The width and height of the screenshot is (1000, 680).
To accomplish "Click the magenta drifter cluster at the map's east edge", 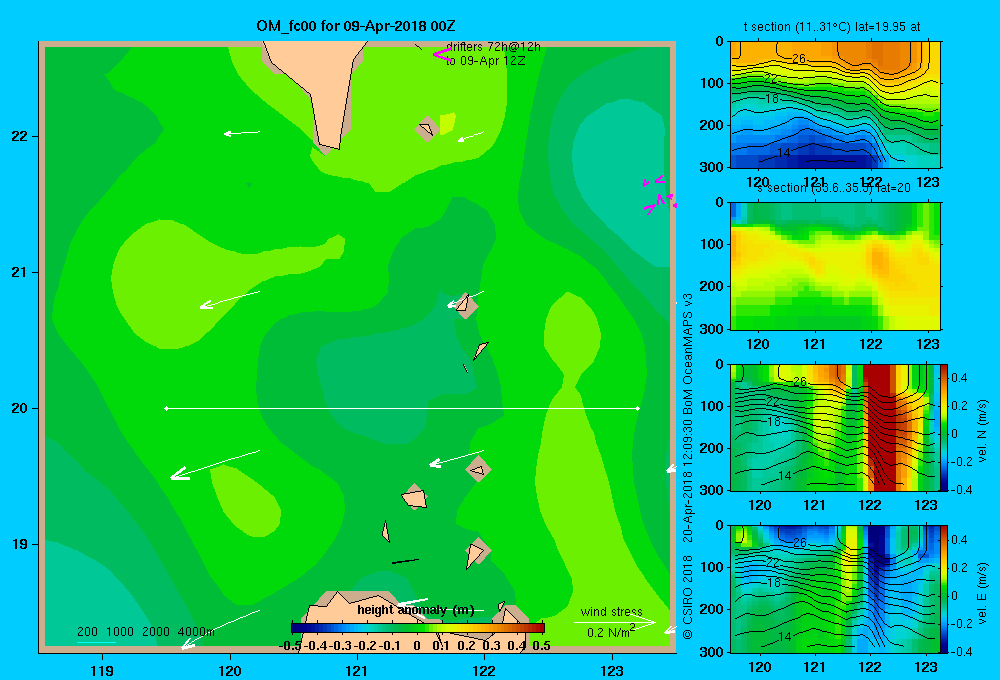I will click(659, 195).
